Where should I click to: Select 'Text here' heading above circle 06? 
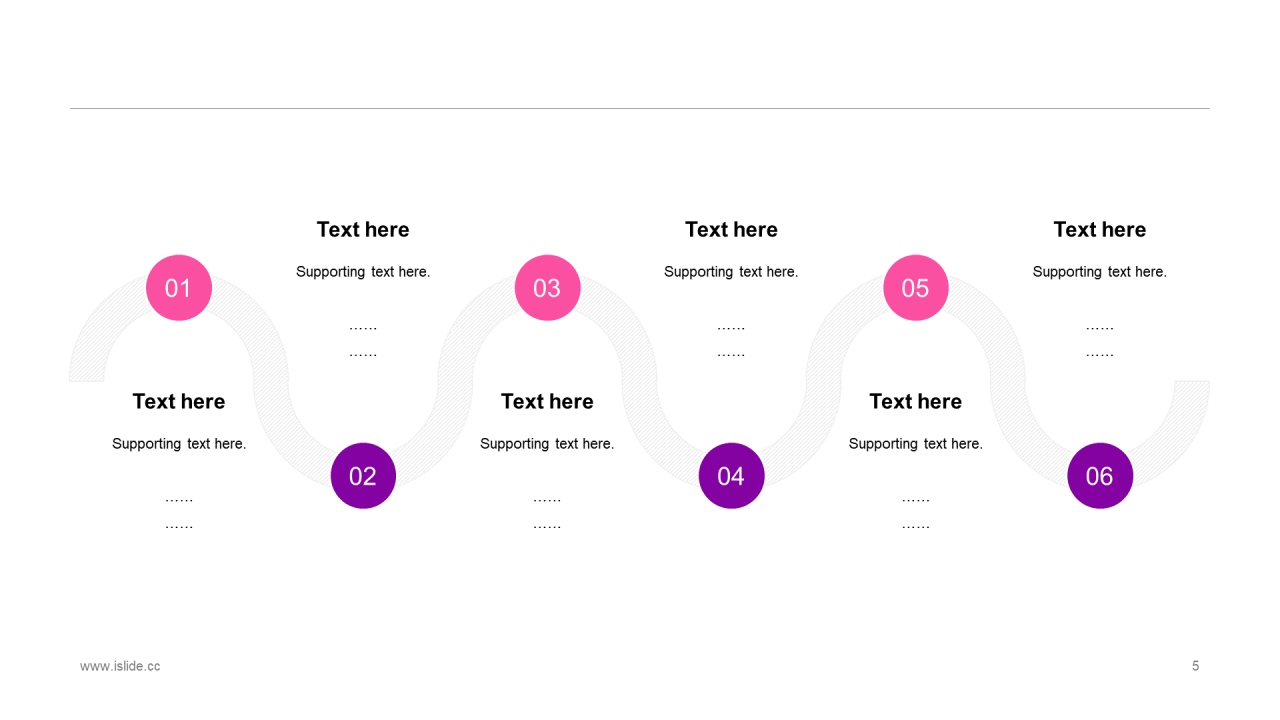point(1099,229)
